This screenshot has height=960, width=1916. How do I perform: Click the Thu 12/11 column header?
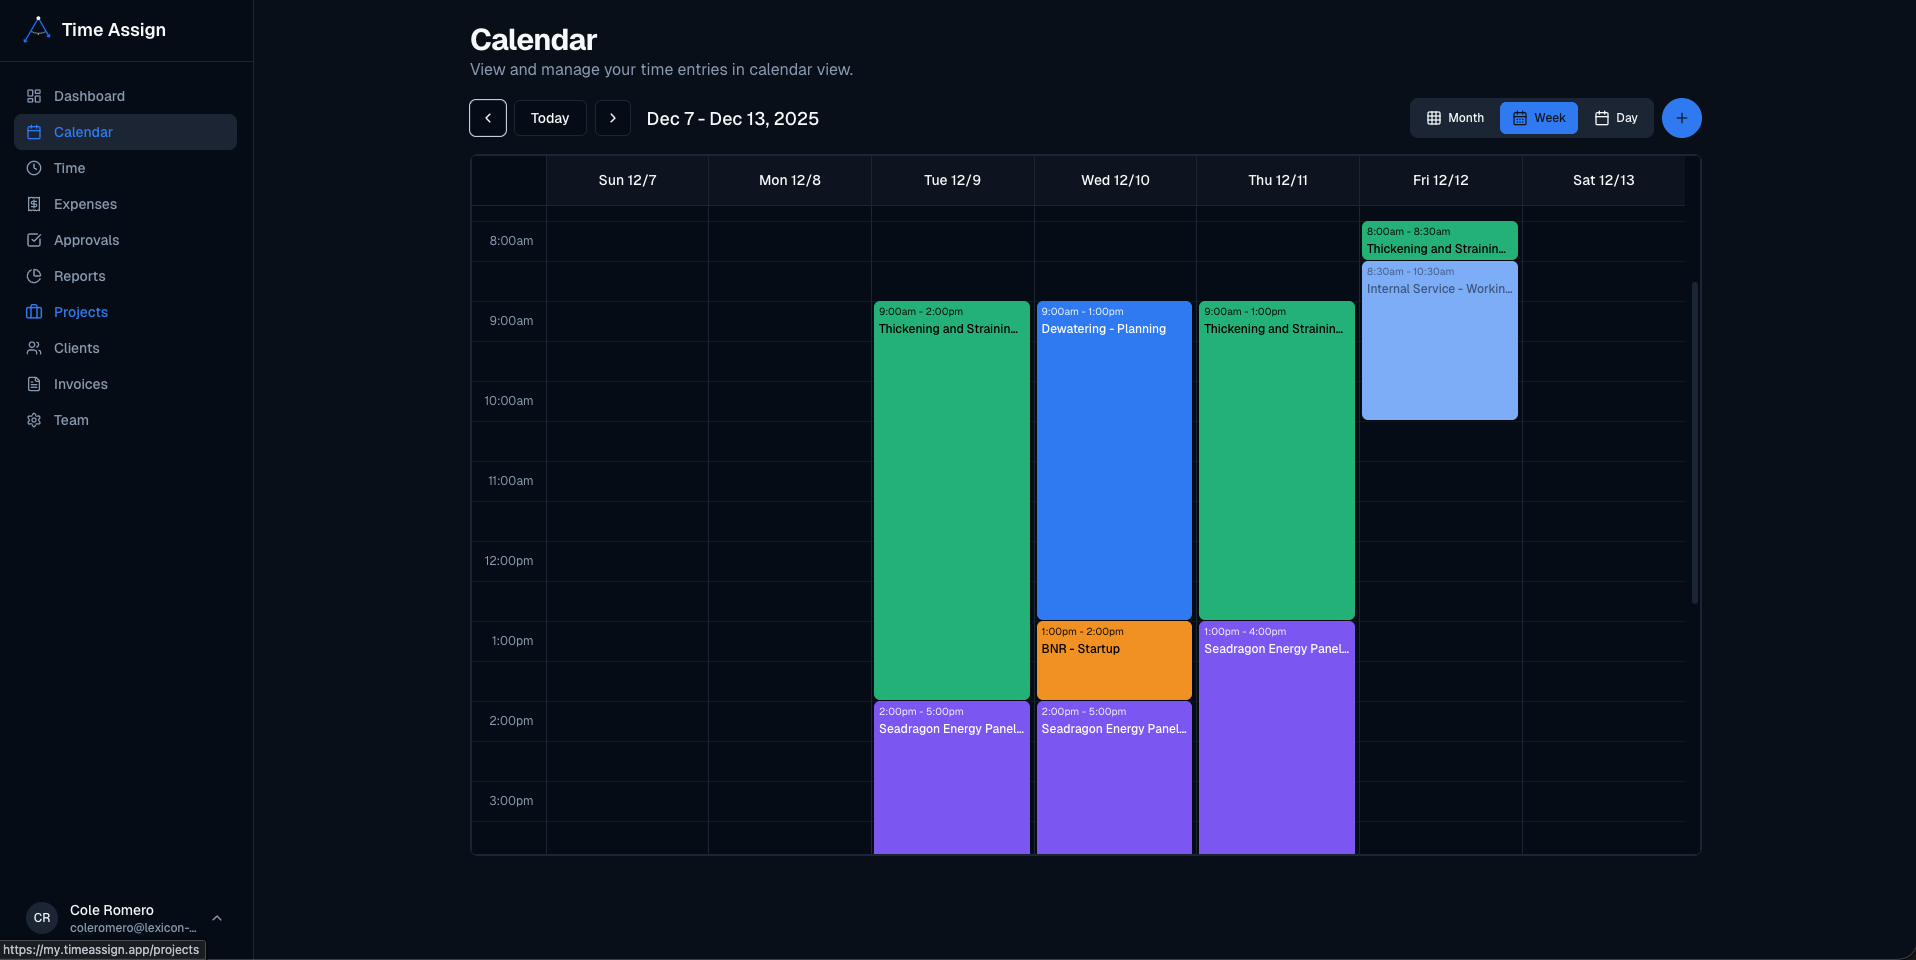1278,180
